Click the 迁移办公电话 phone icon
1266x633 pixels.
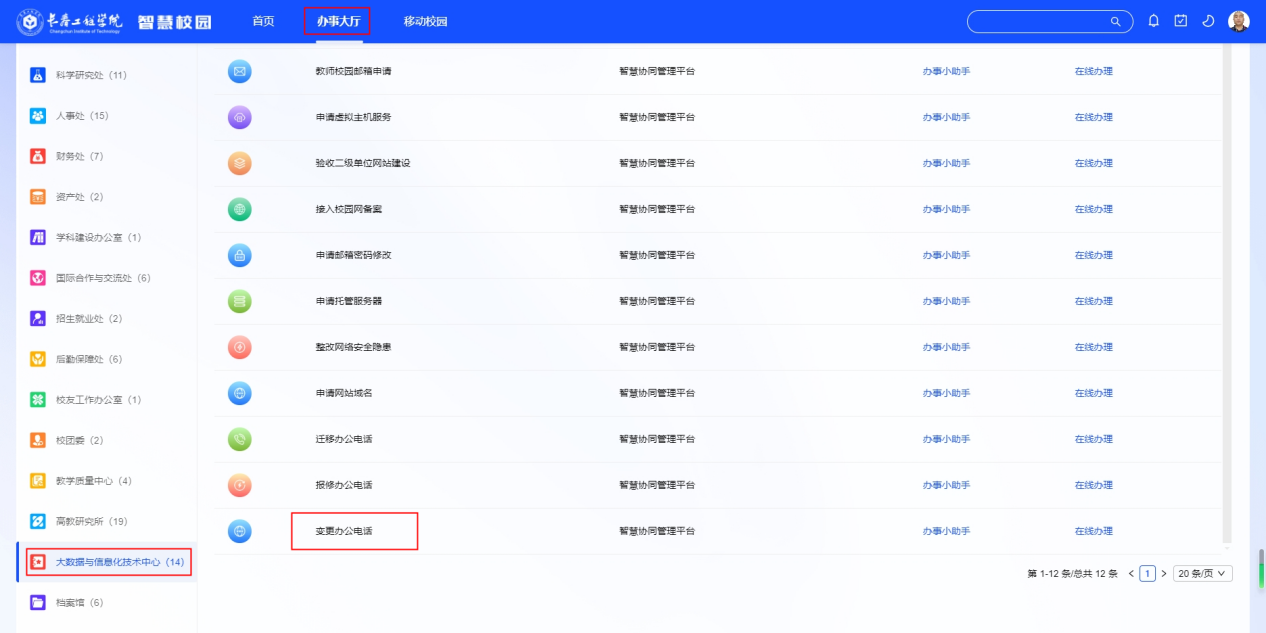pyautogui.click(x=239, y=439)
